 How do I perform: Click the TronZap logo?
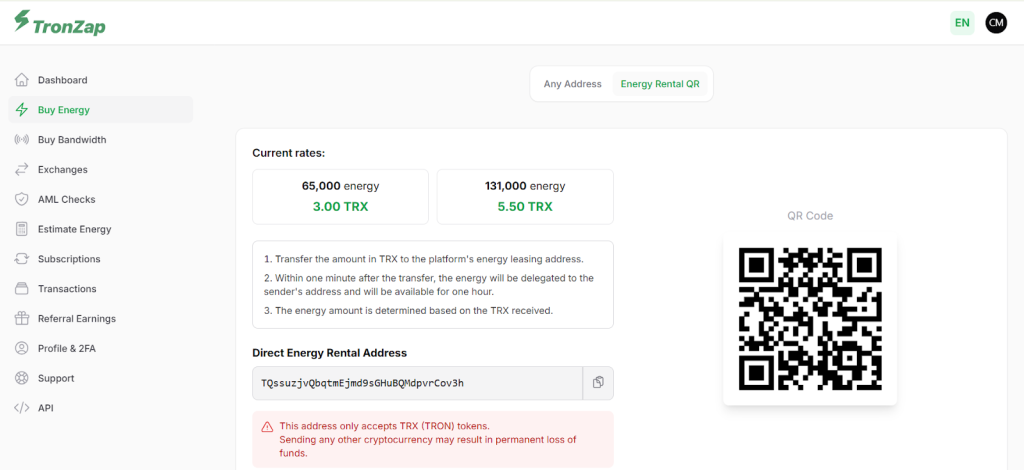[x=60, y=23]
